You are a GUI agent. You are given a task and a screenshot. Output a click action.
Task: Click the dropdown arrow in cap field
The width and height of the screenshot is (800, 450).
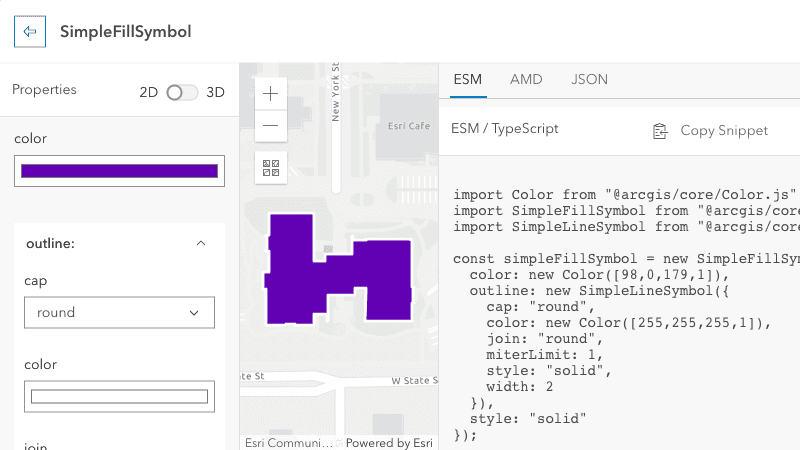(194, 313)
